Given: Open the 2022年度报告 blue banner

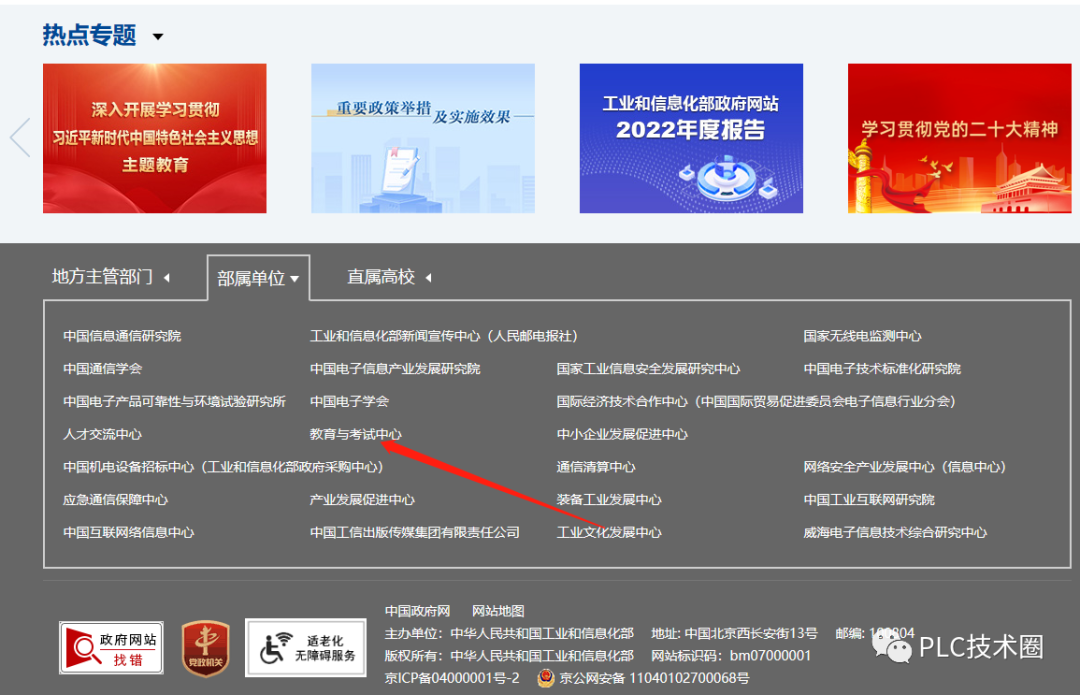Looking at the screenshot, I should point(692,138).
